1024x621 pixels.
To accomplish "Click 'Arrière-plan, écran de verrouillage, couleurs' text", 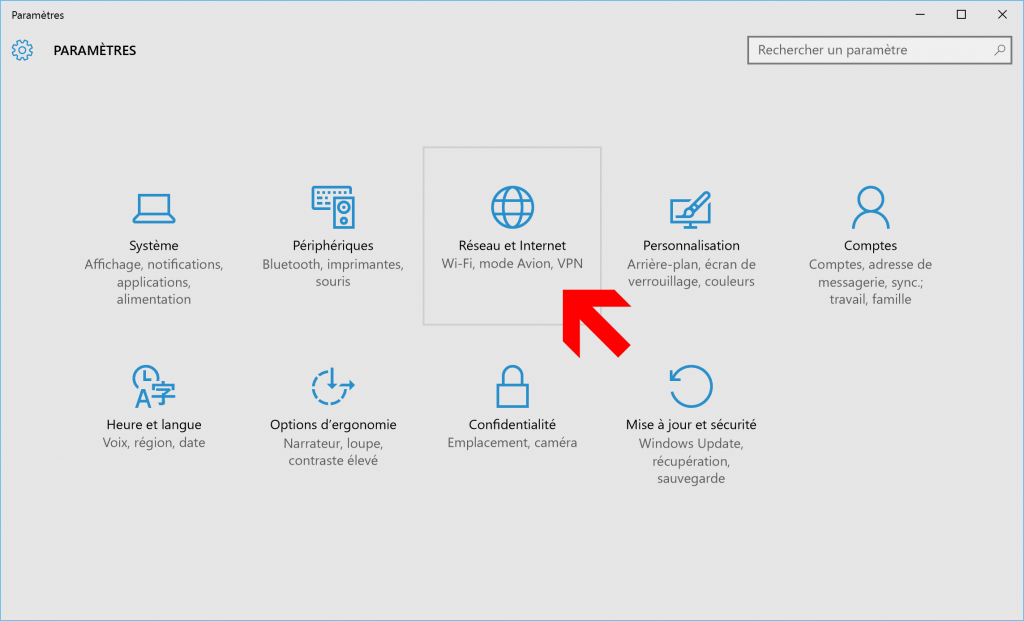I will click(x=691, y=273).
